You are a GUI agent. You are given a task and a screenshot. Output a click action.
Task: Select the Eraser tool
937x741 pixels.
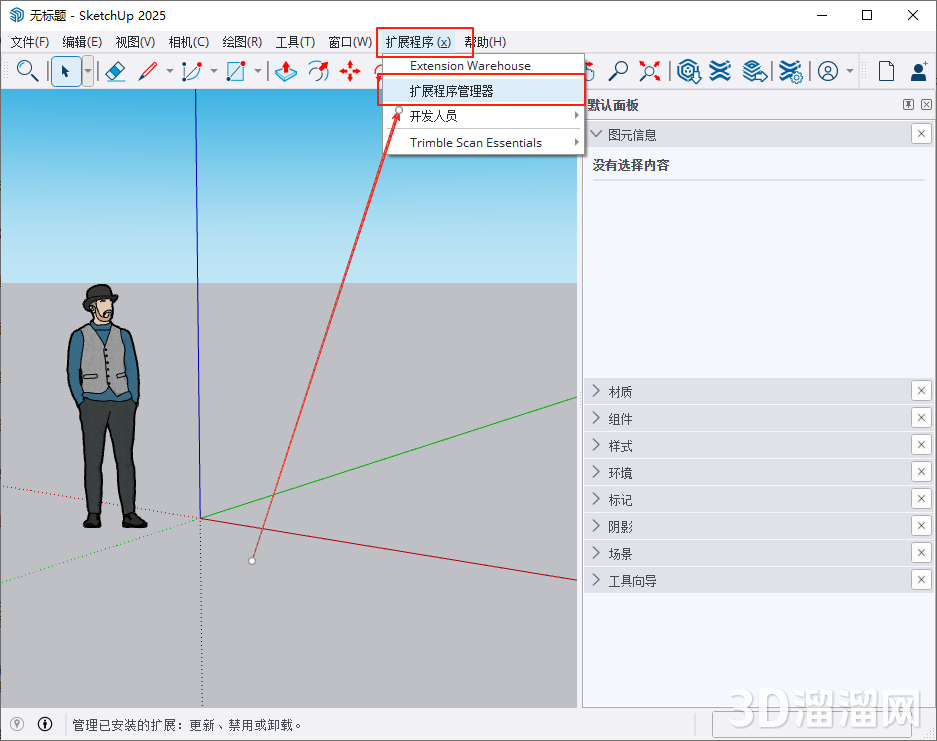point(115,71)
